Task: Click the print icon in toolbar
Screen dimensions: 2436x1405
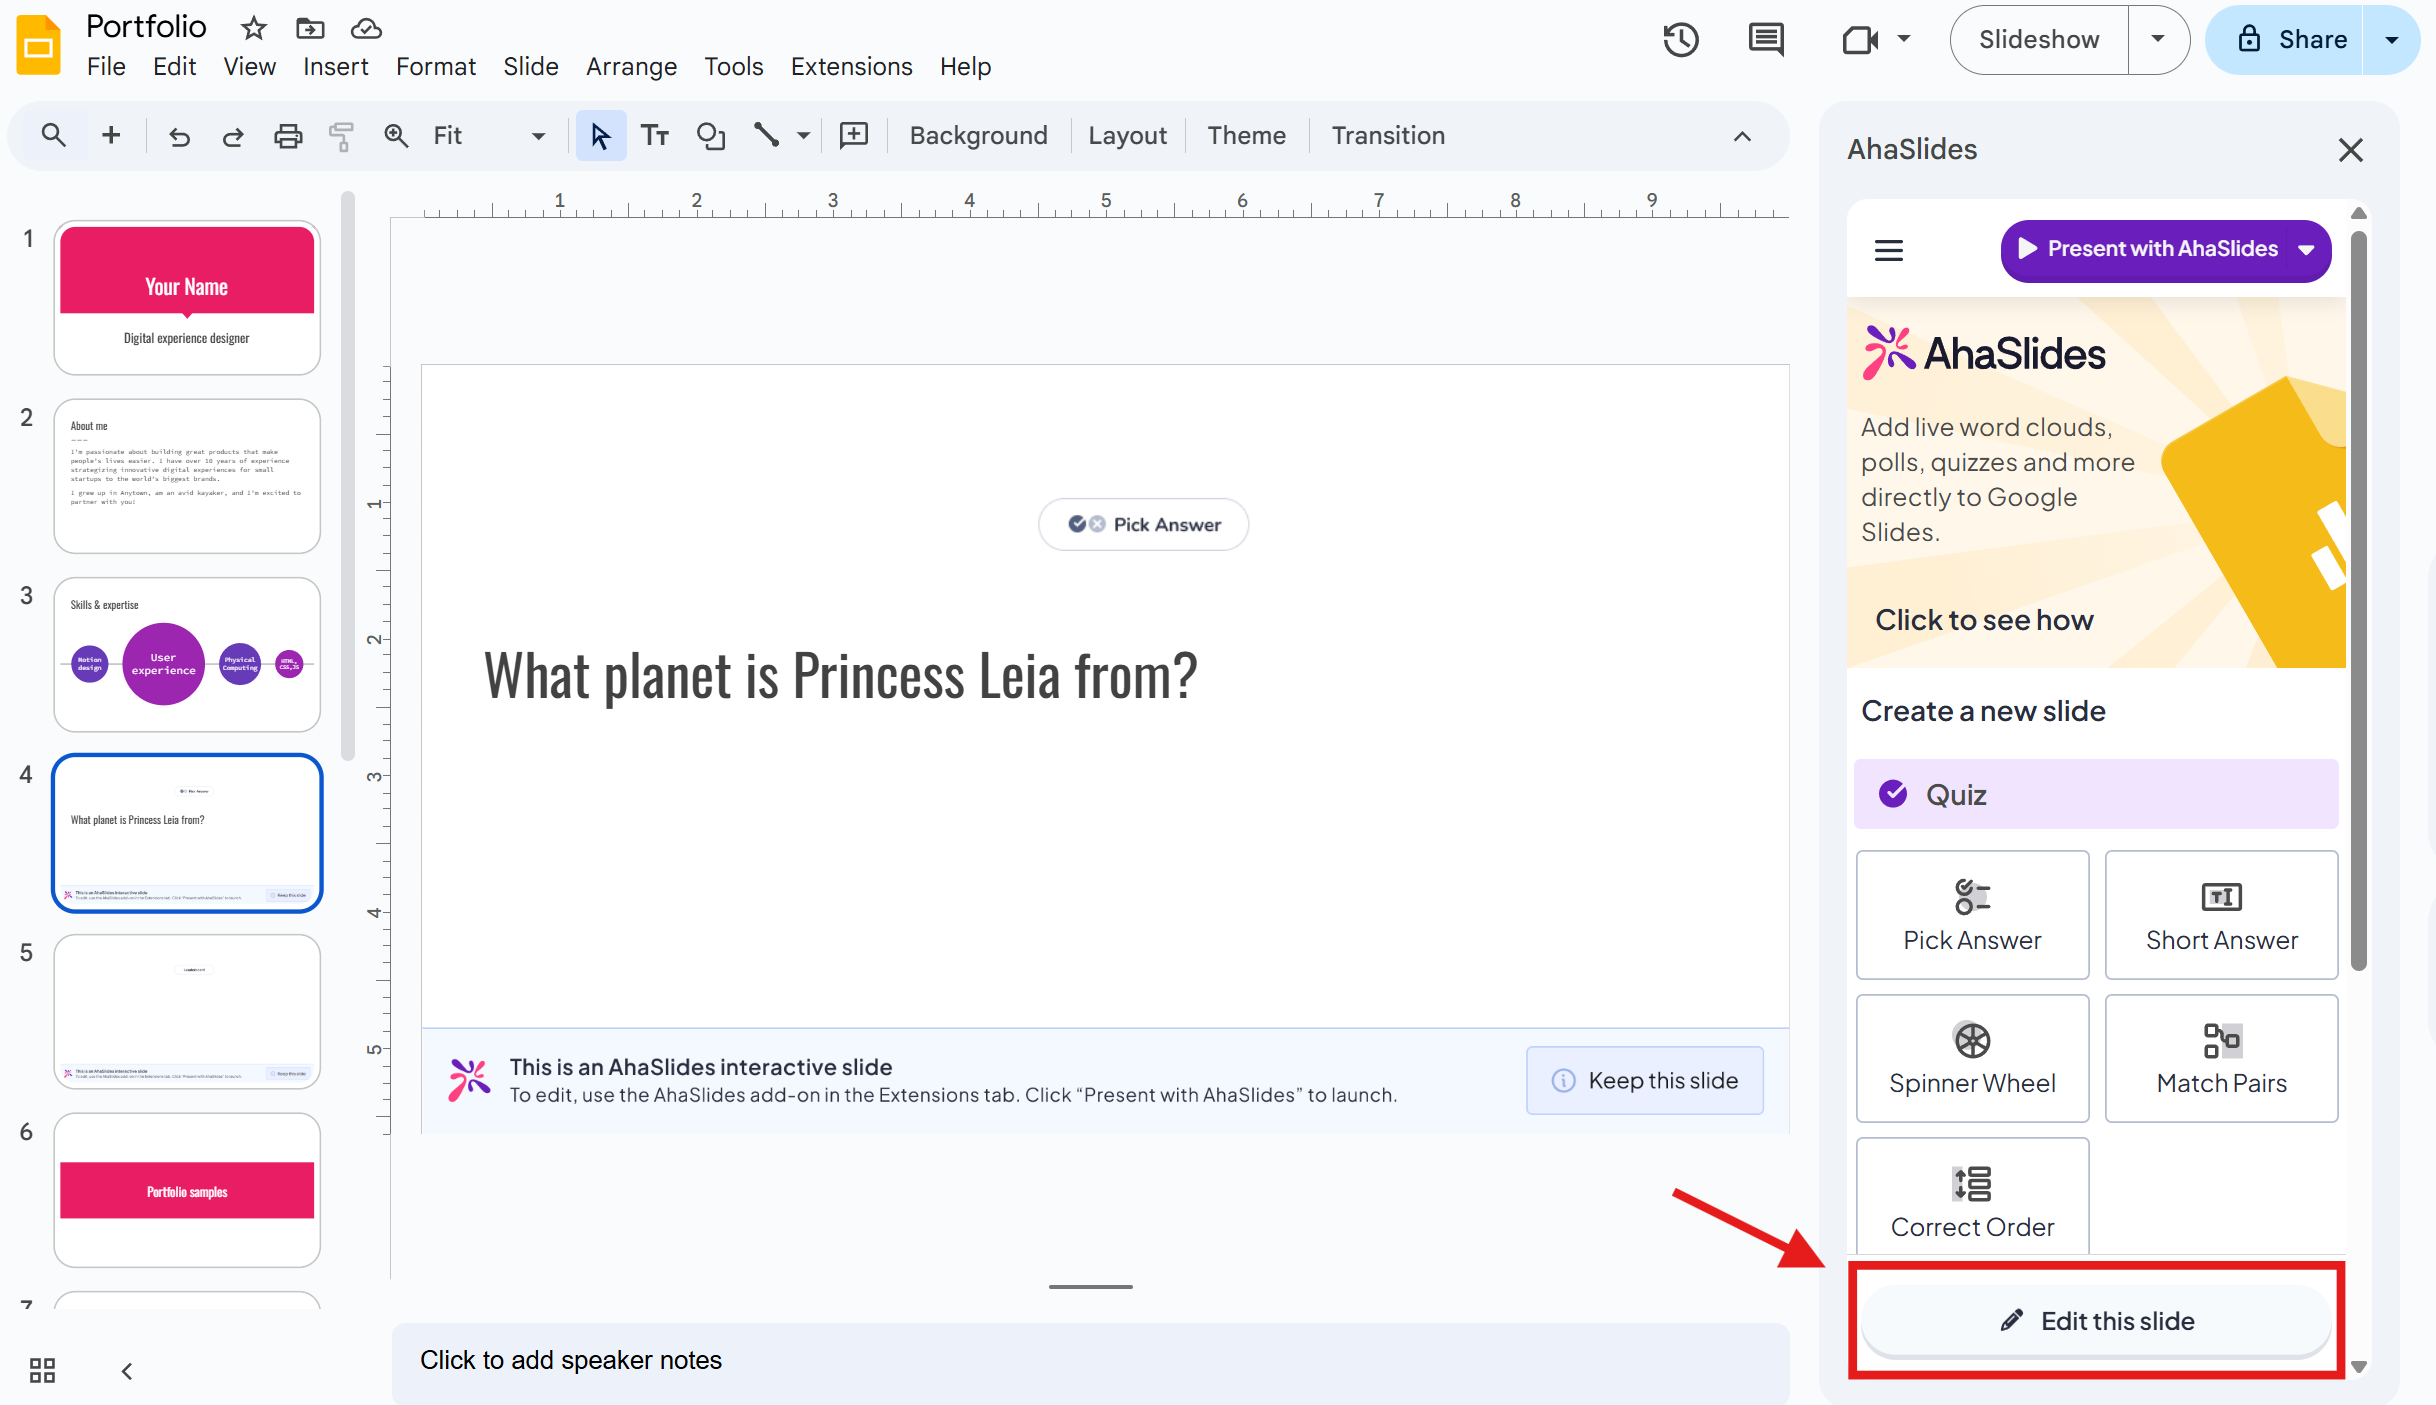Action: (x=288, y=136)
